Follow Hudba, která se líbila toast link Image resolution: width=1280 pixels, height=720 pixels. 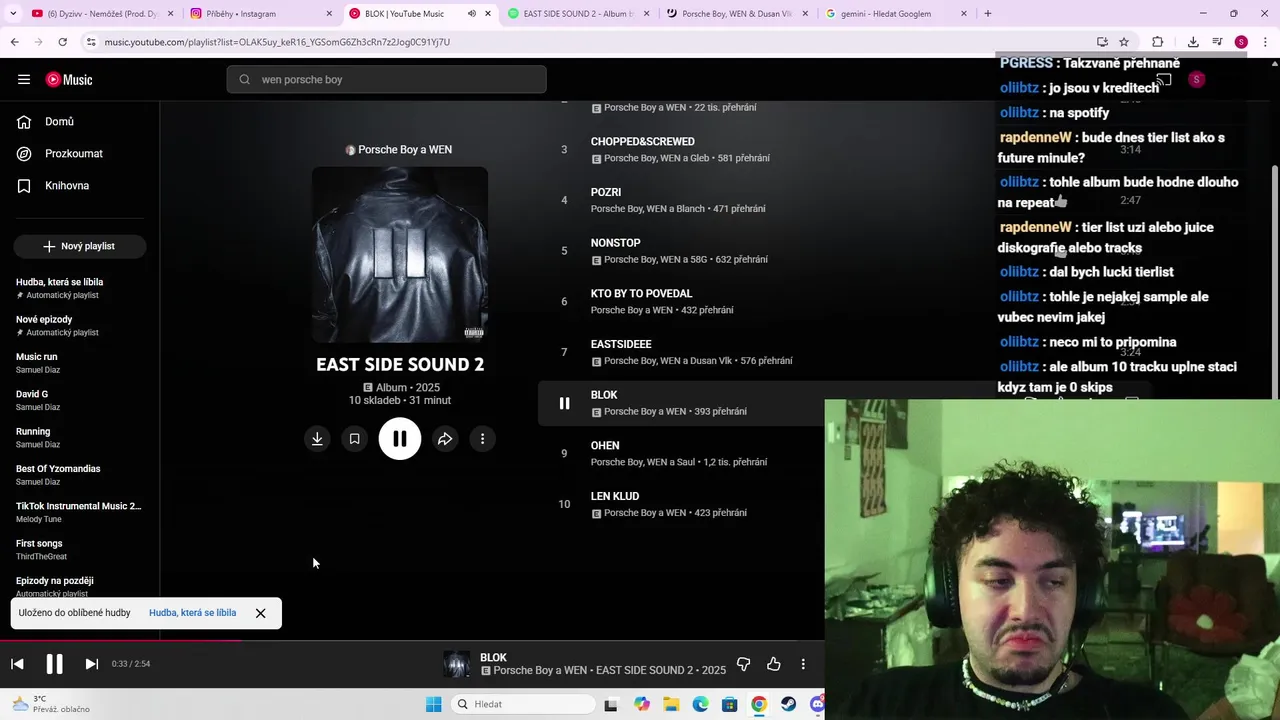point(193,613)
